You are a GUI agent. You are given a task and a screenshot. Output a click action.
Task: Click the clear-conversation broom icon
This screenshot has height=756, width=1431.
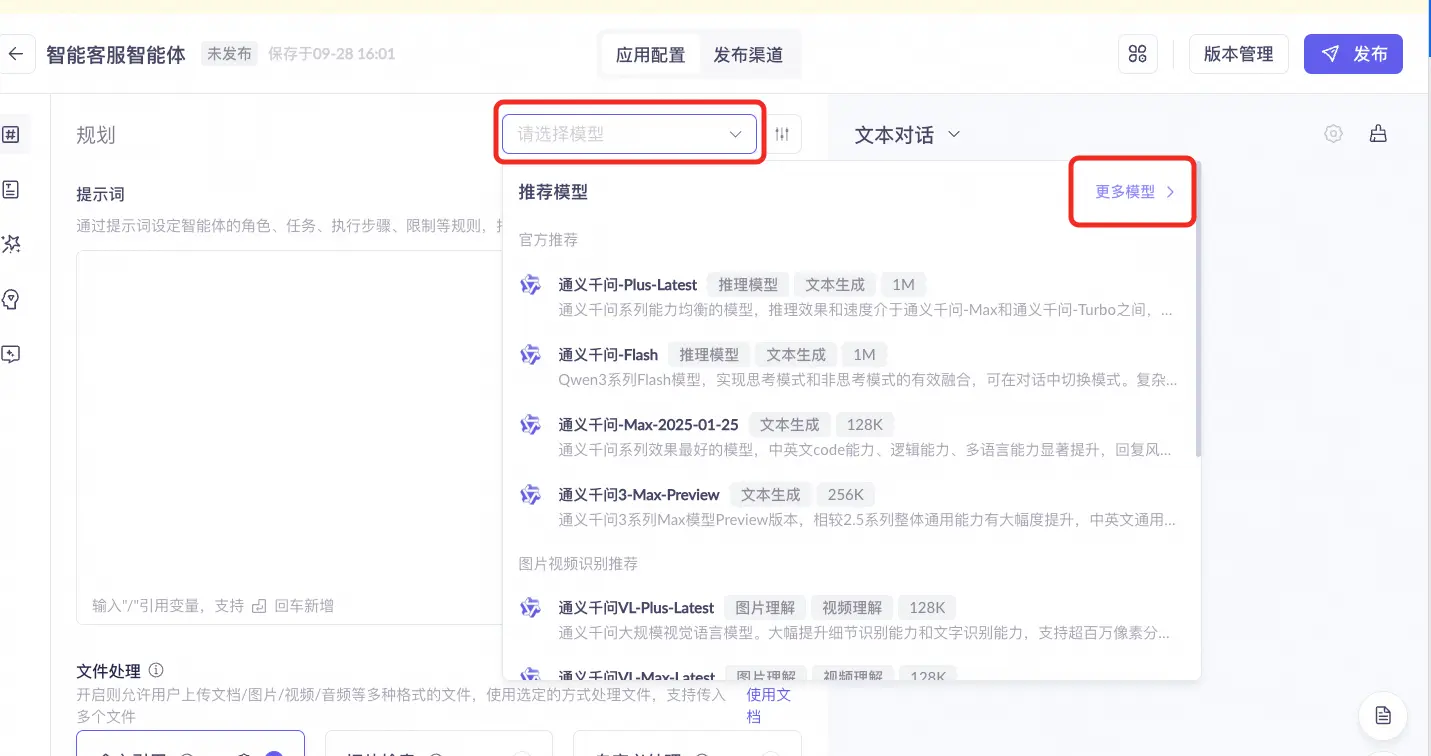tap(1378, 134)
